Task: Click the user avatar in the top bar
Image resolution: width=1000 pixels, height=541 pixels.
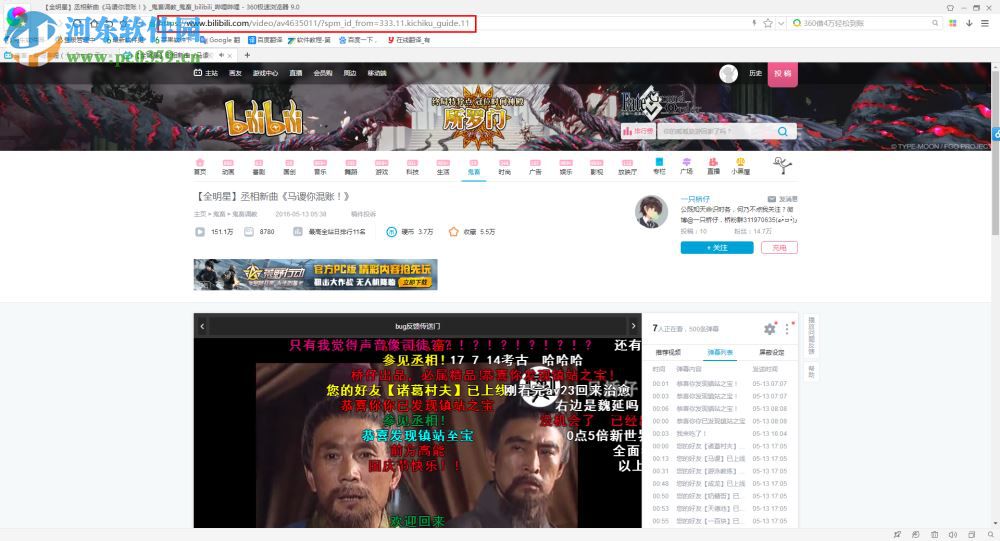Action: [728, 74]
